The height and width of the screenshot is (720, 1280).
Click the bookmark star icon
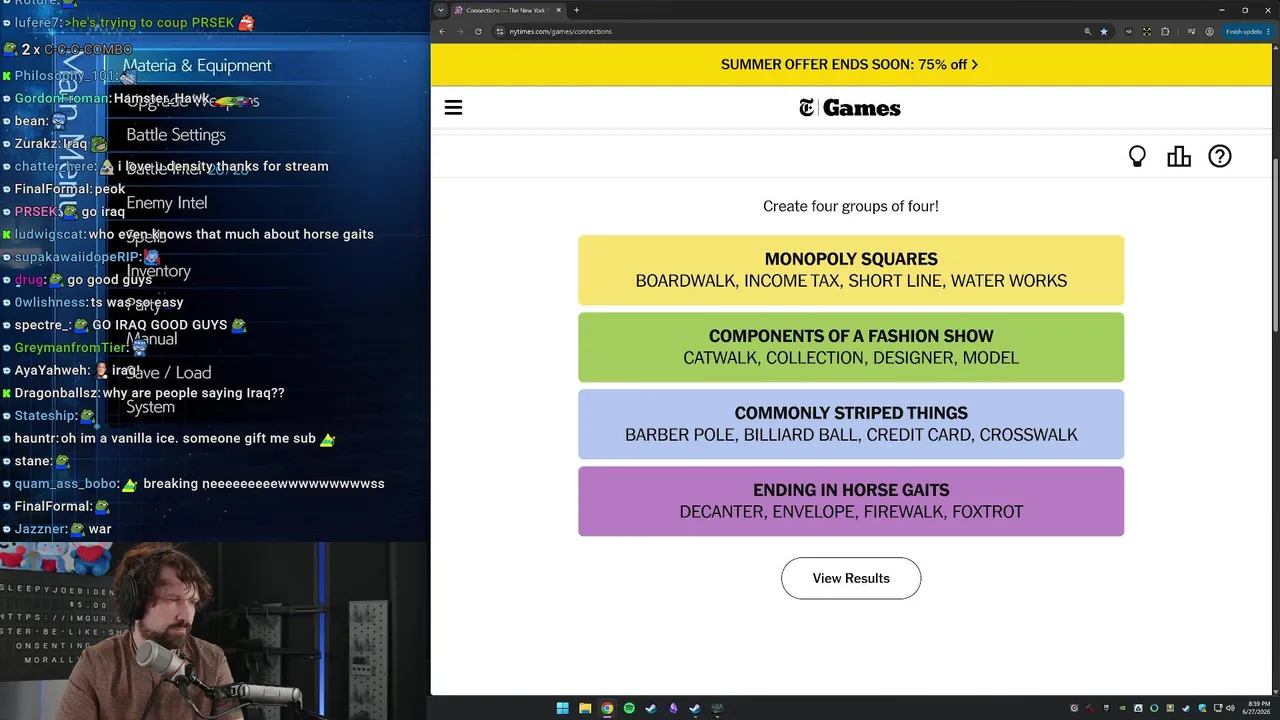1104,31
